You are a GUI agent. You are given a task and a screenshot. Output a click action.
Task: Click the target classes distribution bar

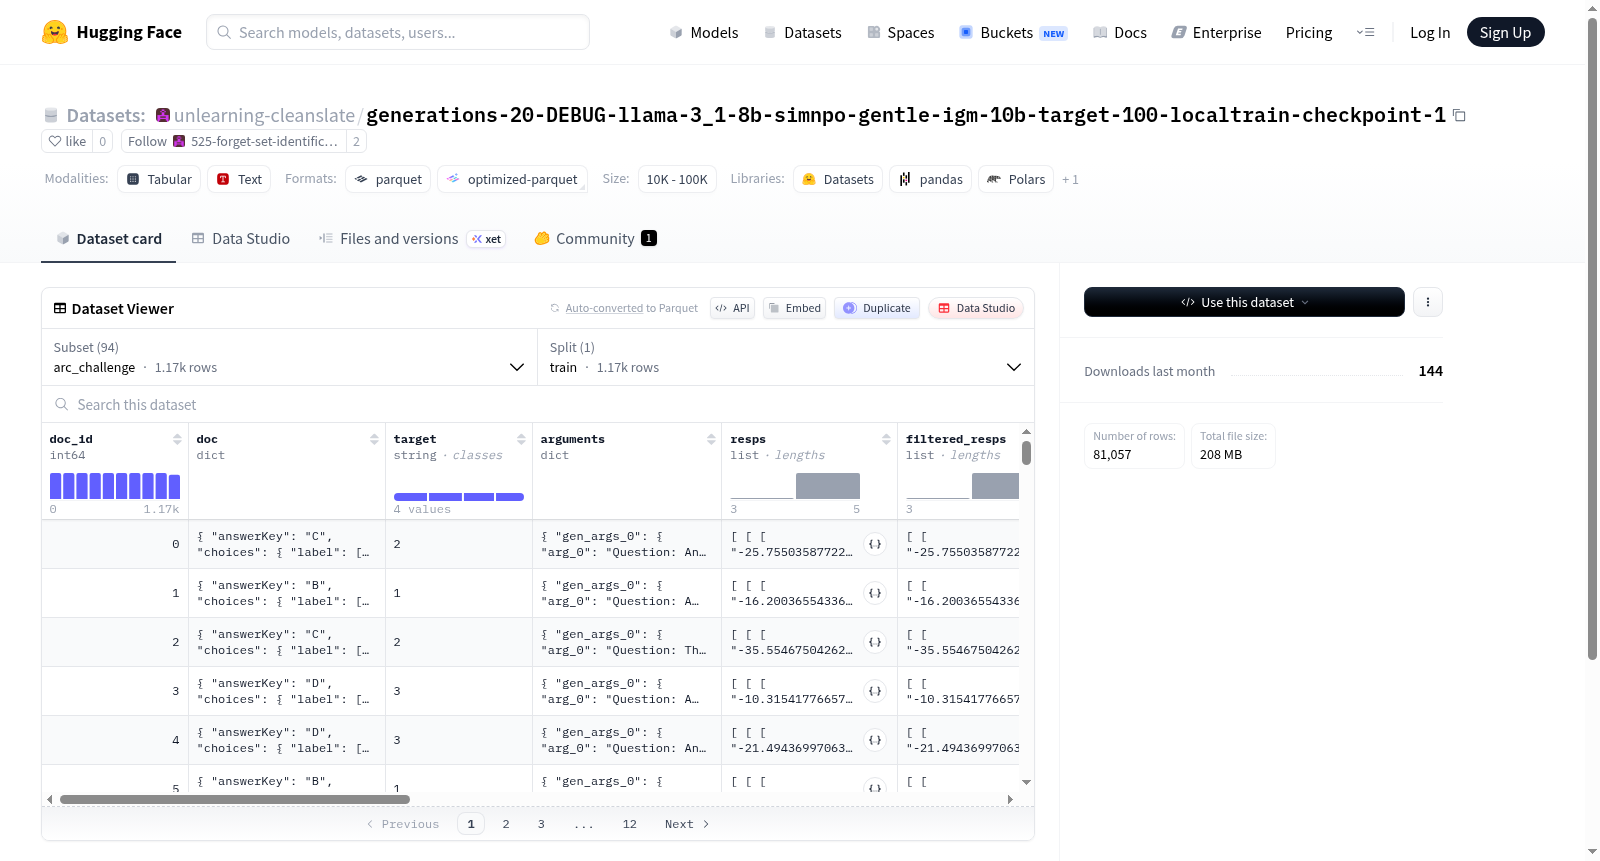pyautogui.click(x=459, y=497)
